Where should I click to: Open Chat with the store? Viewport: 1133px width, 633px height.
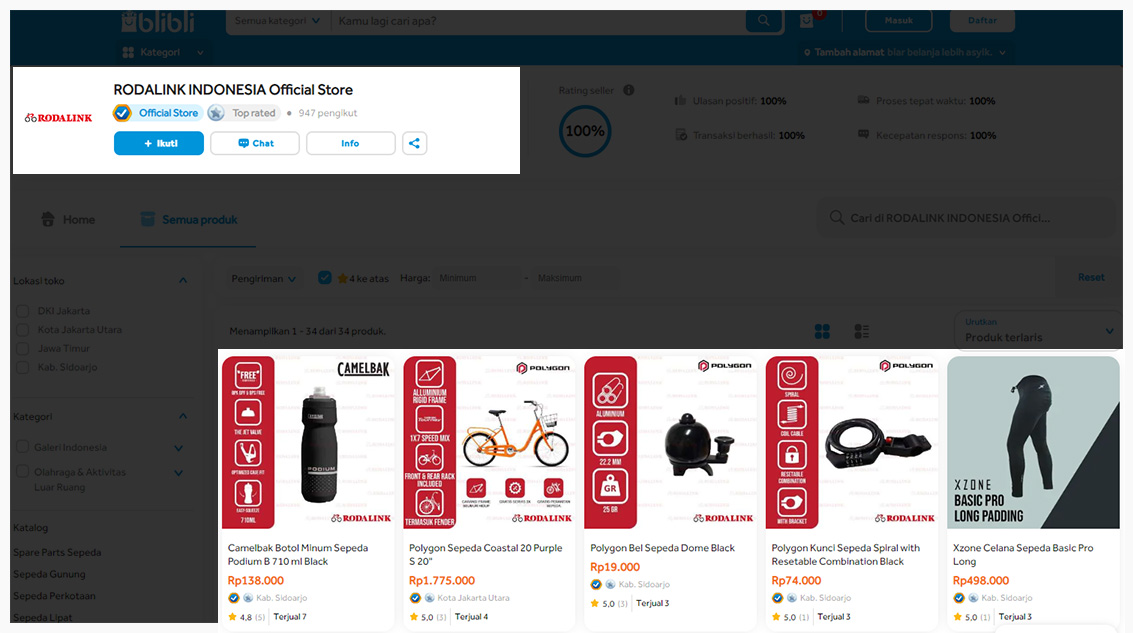255,143
